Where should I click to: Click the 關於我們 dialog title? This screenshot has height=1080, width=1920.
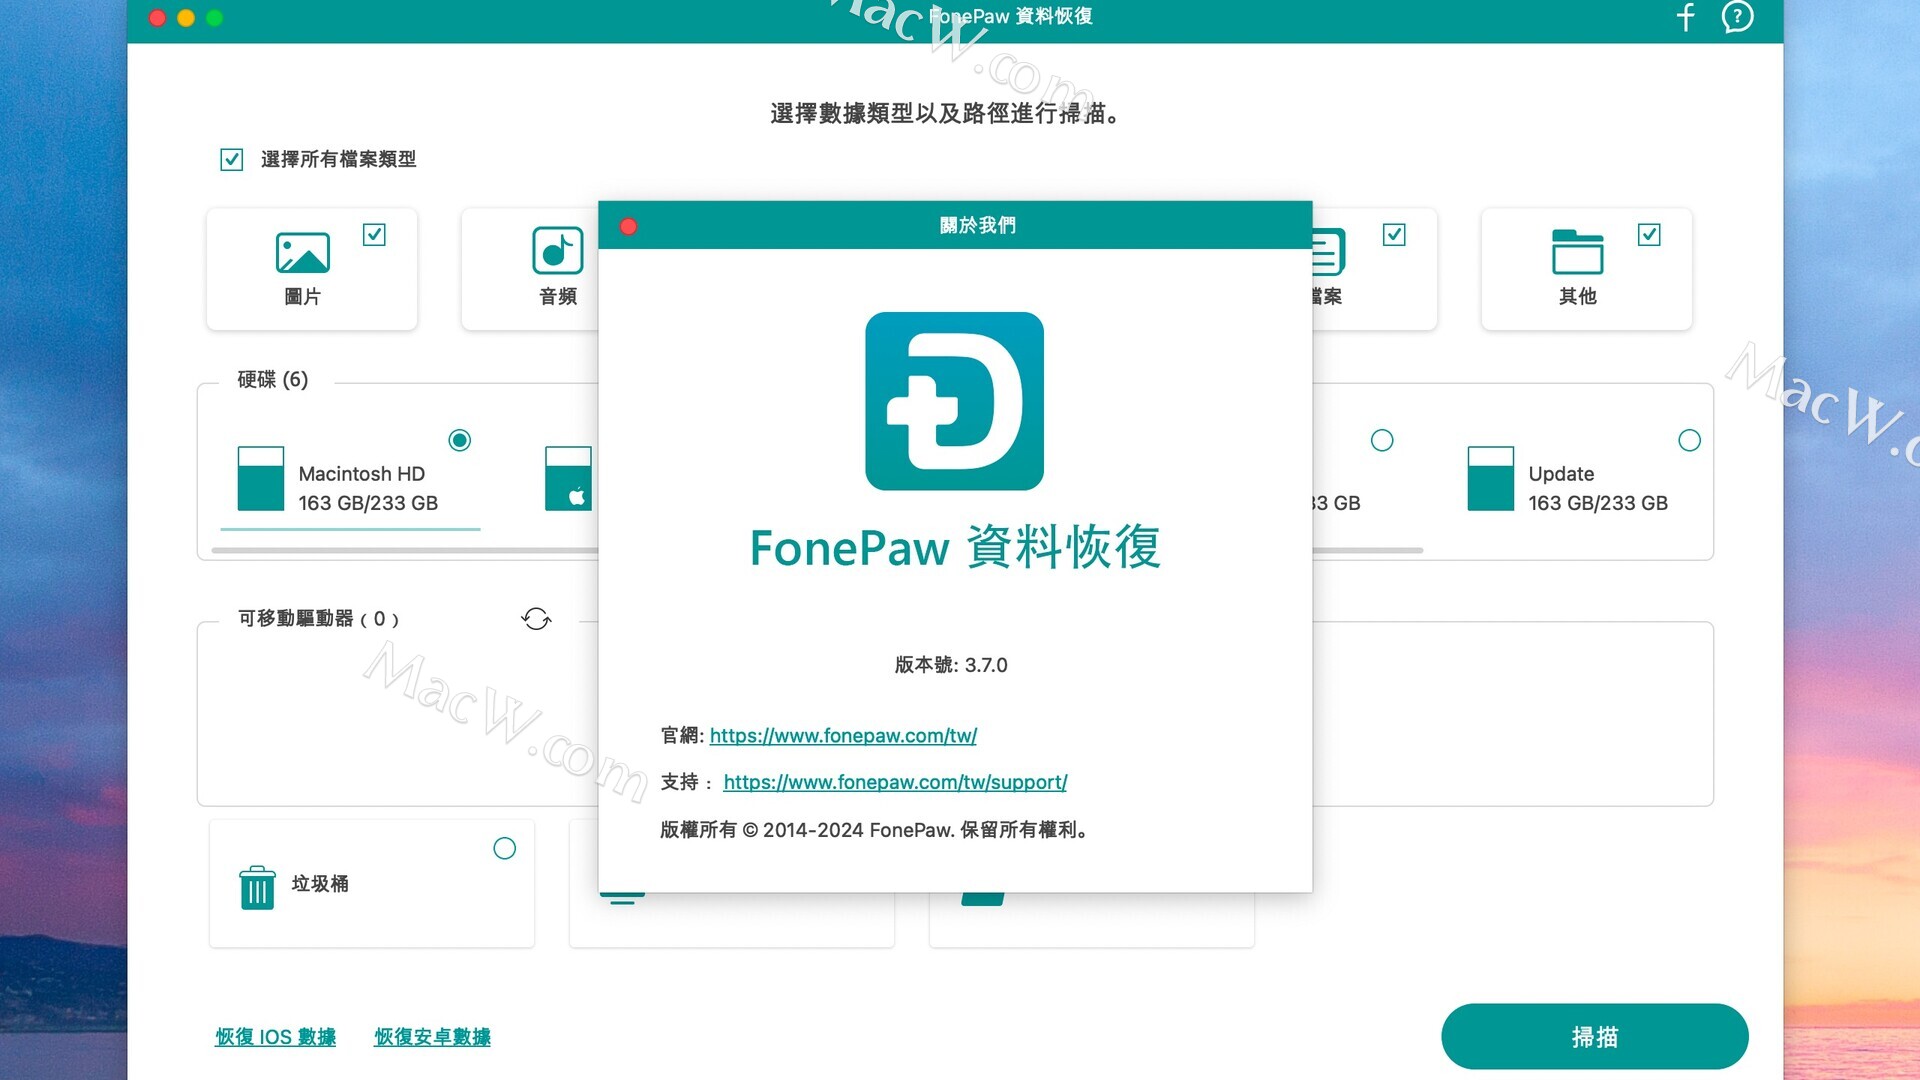(x=977, y=226)
